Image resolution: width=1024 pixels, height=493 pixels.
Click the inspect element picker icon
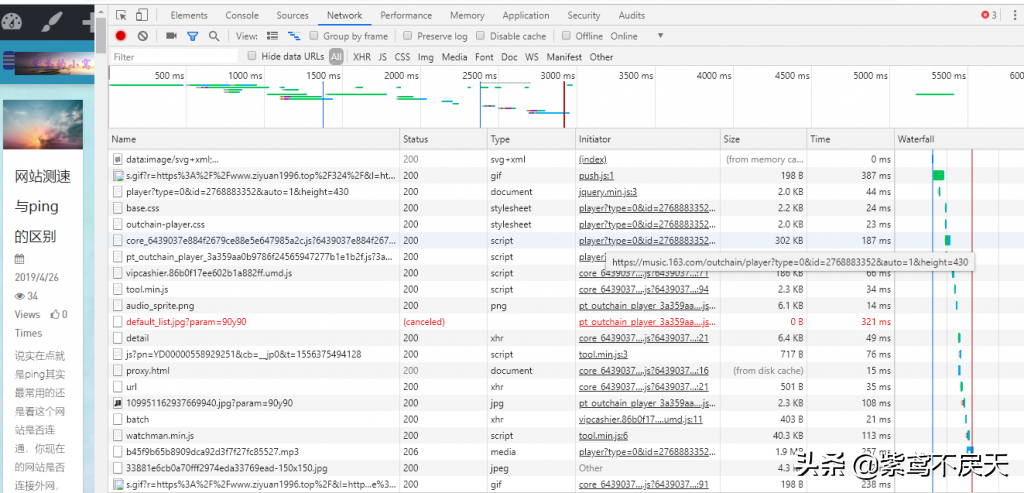click(x=121, y=15)
